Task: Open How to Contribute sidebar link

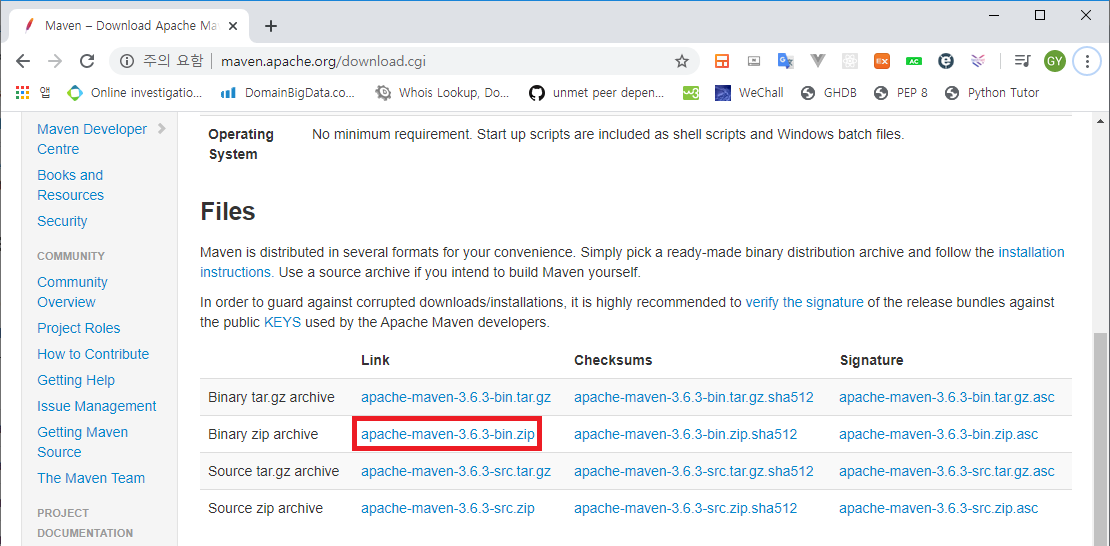Action: tap(93, 354)
